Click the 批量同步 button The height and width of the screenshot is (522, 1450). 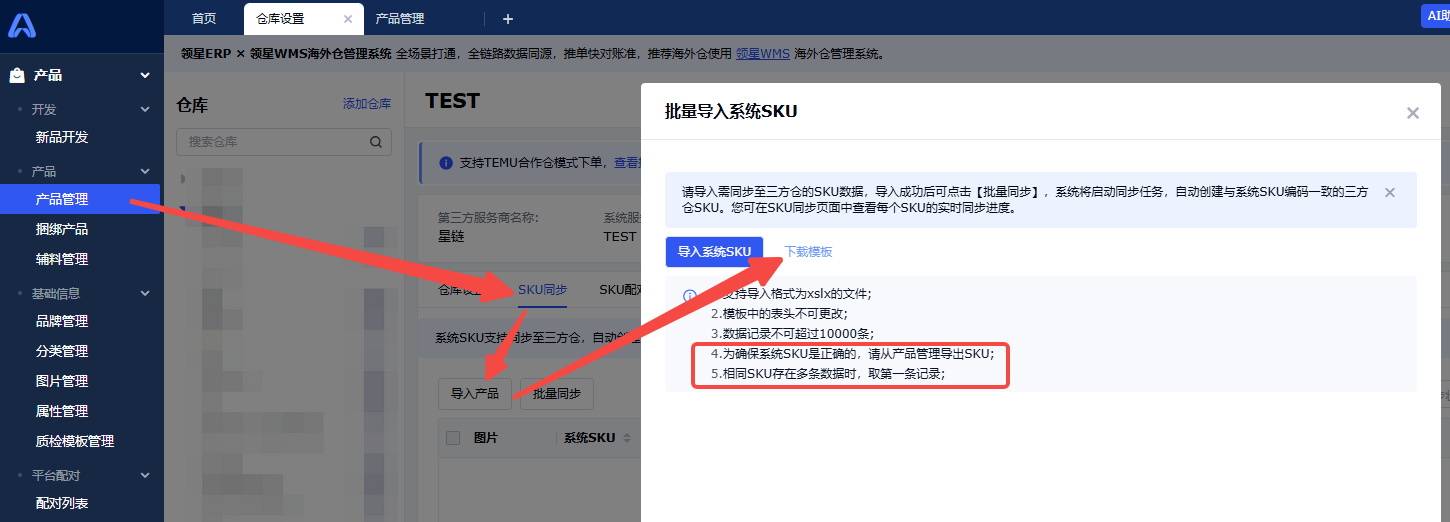click(x=557, y=394)
